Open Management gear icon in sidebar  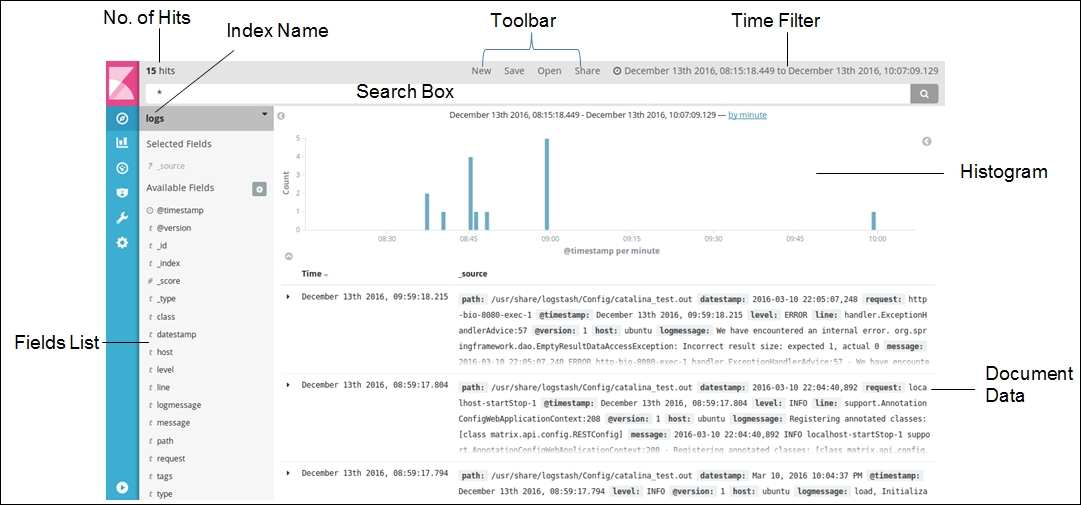tap(122, 242)
